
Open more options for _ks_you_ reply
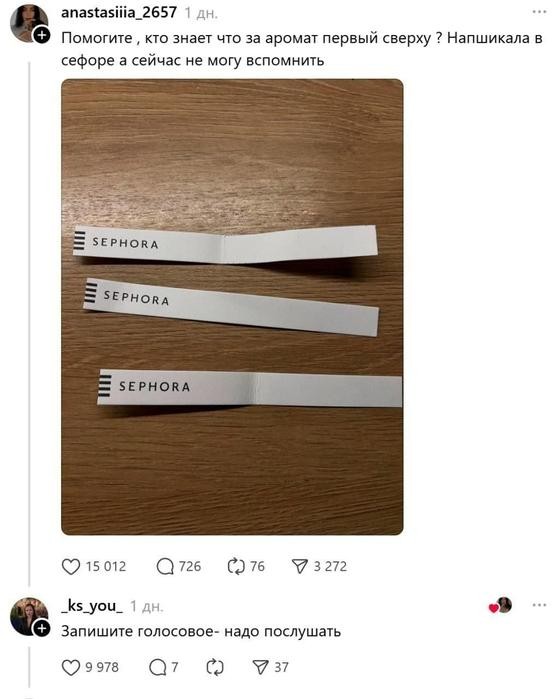(540, 605)
